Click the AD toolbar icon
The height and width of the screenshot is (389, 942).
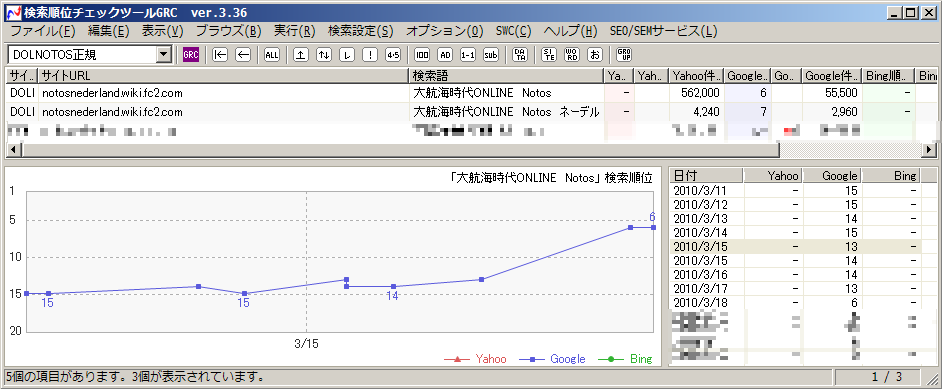pos(445,55)
